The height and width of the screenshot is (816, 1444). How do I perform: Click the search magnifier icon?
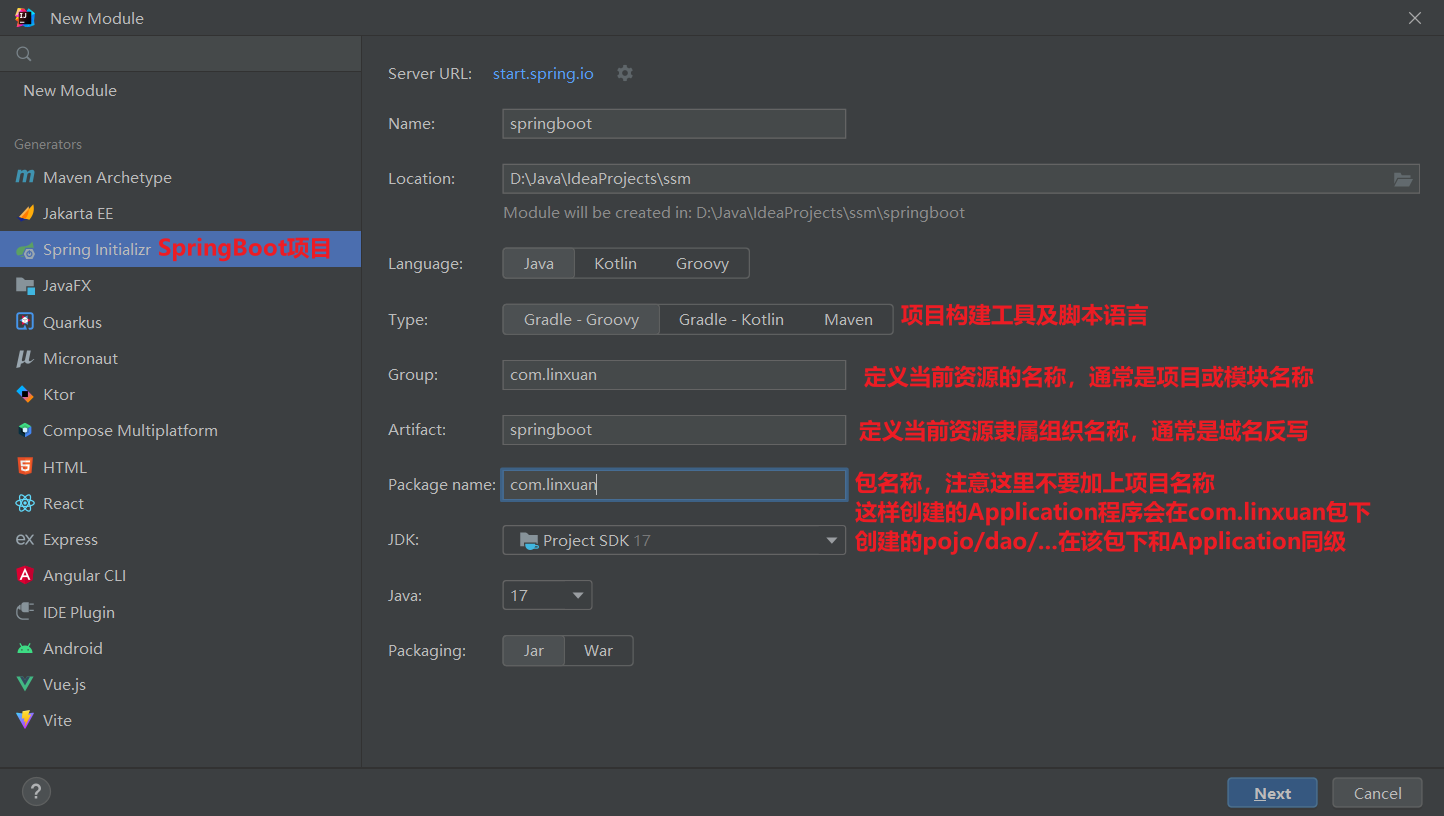pos(24,54)
